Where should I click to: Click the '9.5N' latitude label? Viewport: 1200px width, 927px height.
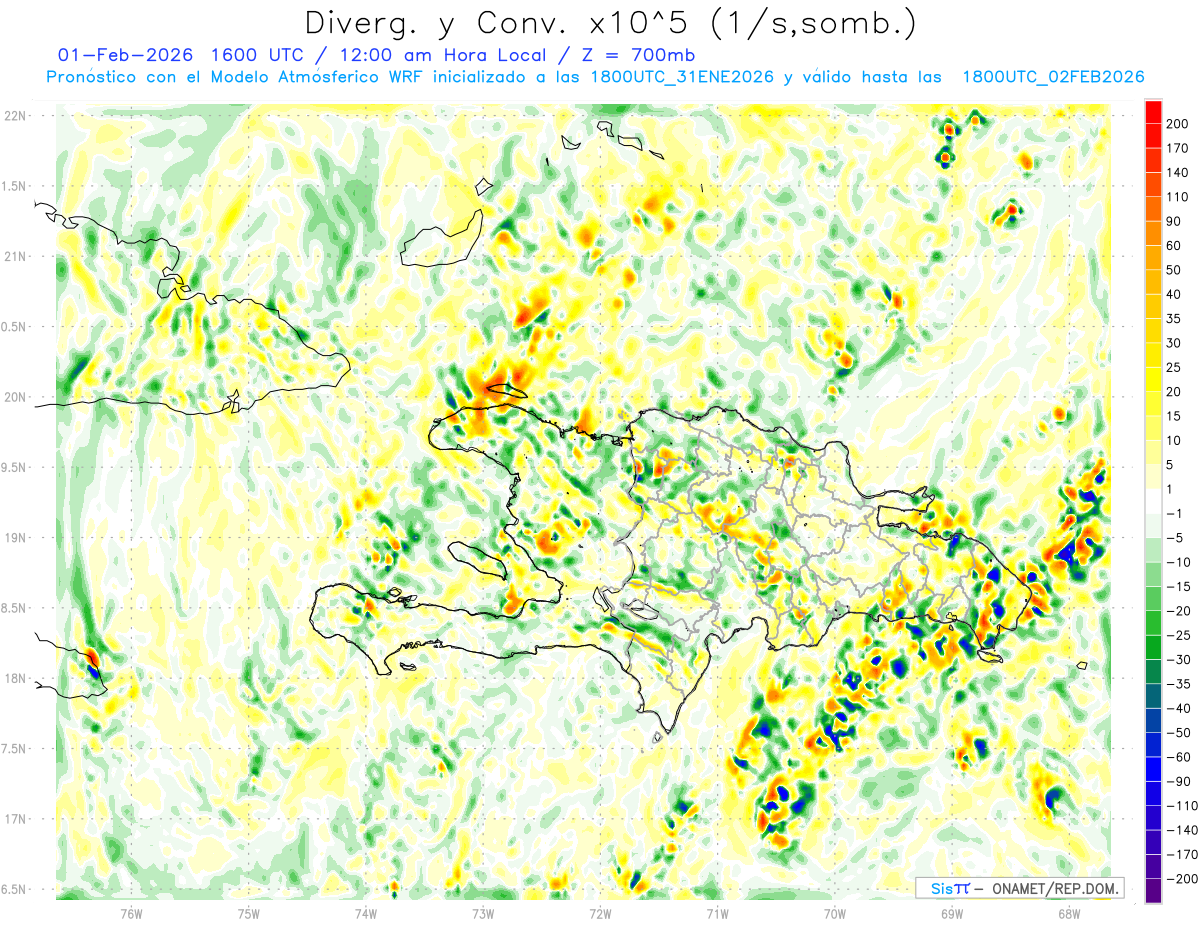[15, 468]
